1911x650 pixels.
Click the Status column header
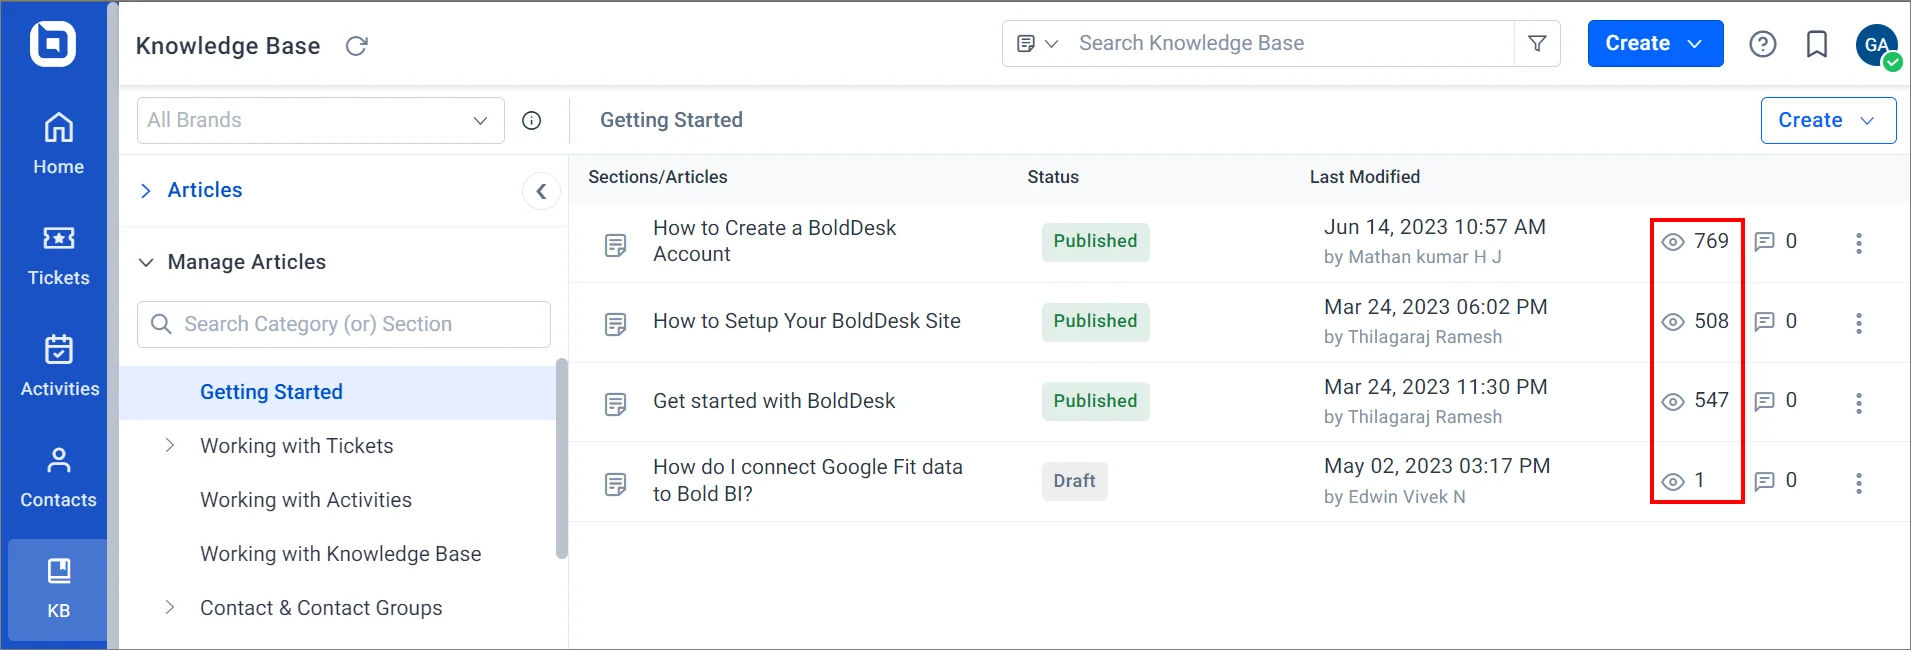point(1053,177)
